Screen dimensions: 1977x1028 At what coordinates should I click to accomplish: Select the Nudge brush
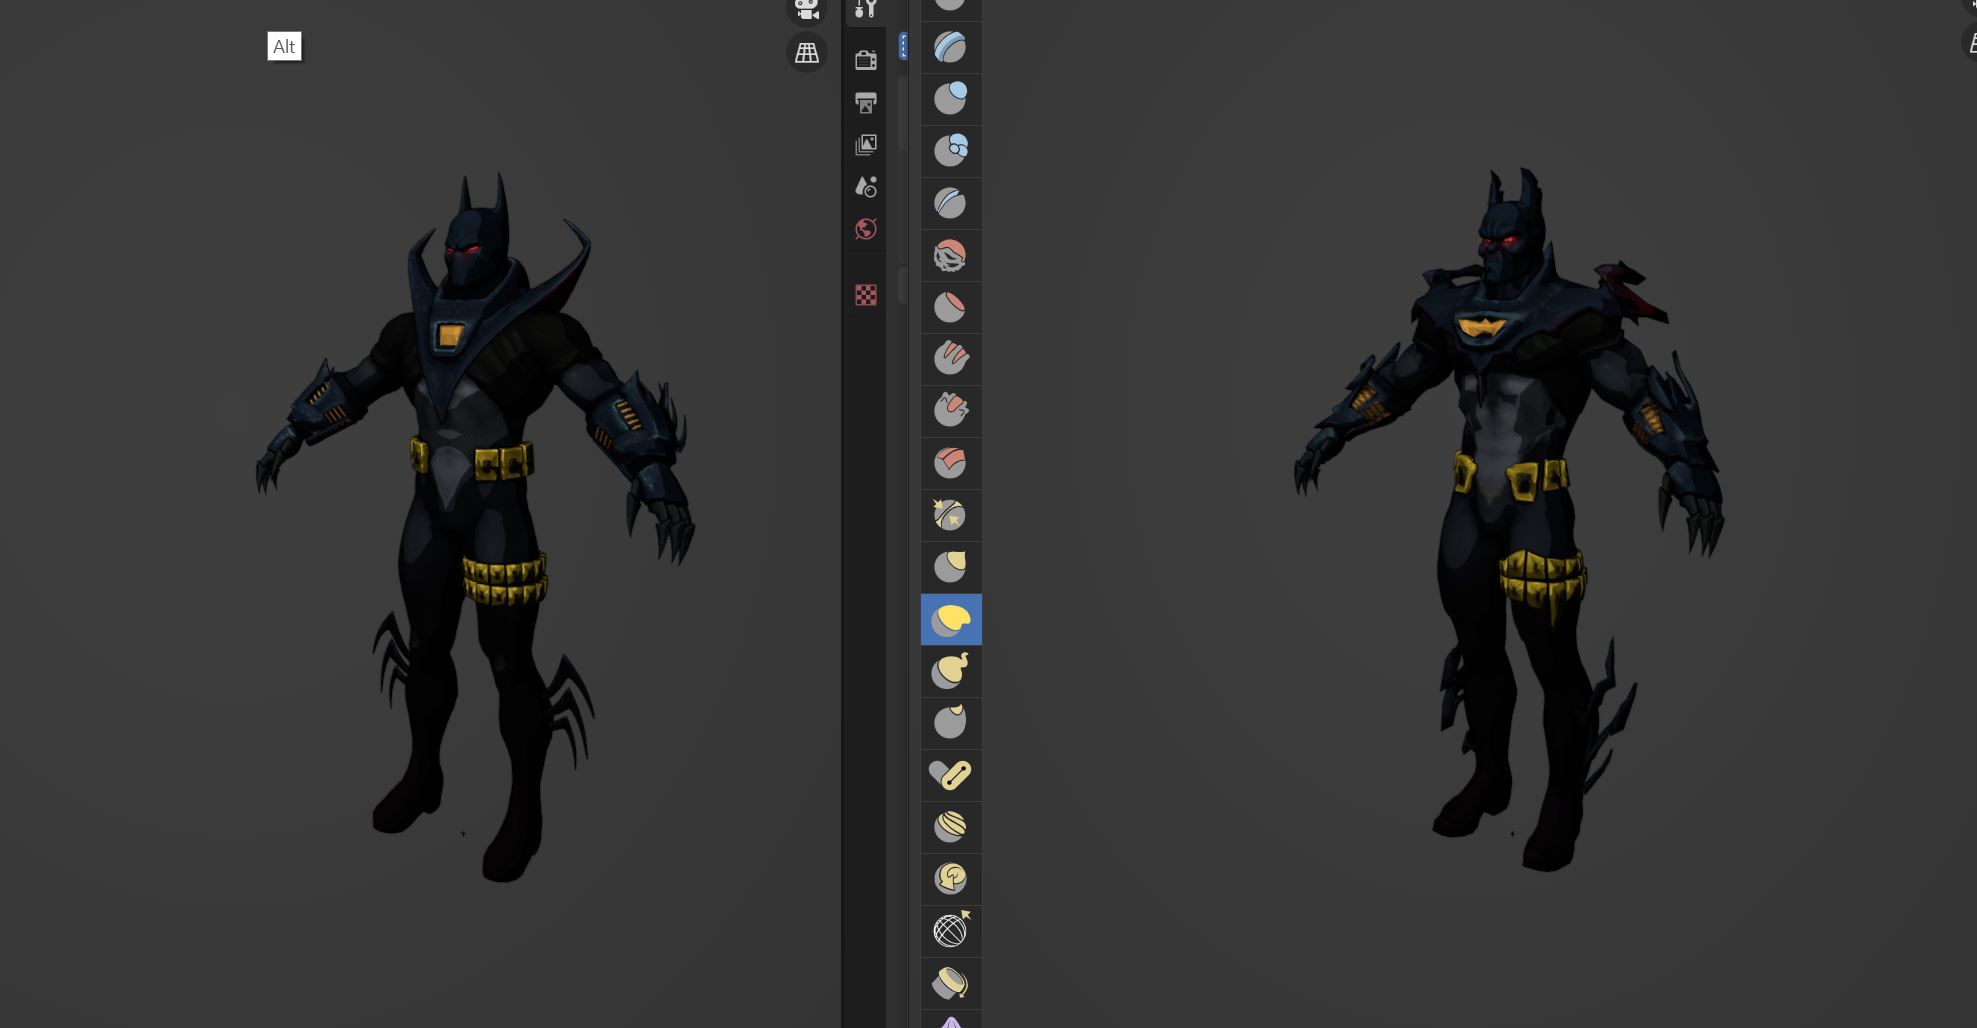pyautogui.click(x=950, y=827)
